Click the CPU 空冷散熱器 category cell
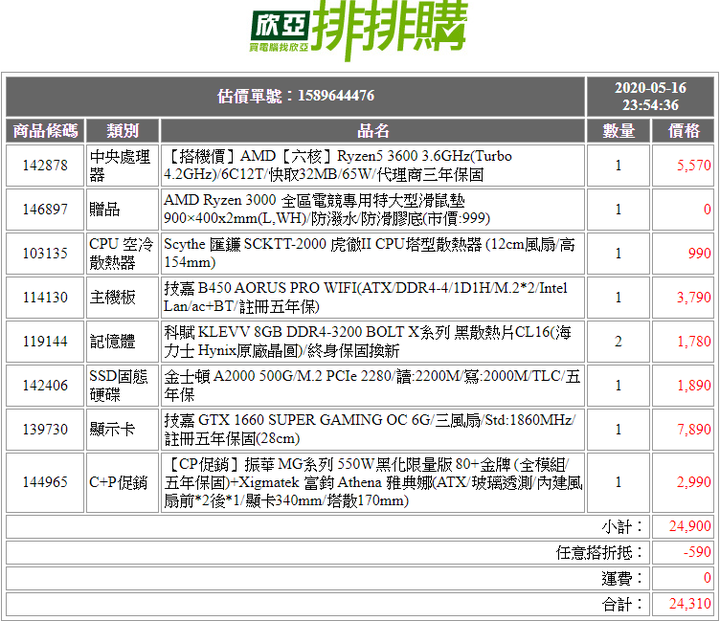Viewport: 720px width, 621px height. 123,254
